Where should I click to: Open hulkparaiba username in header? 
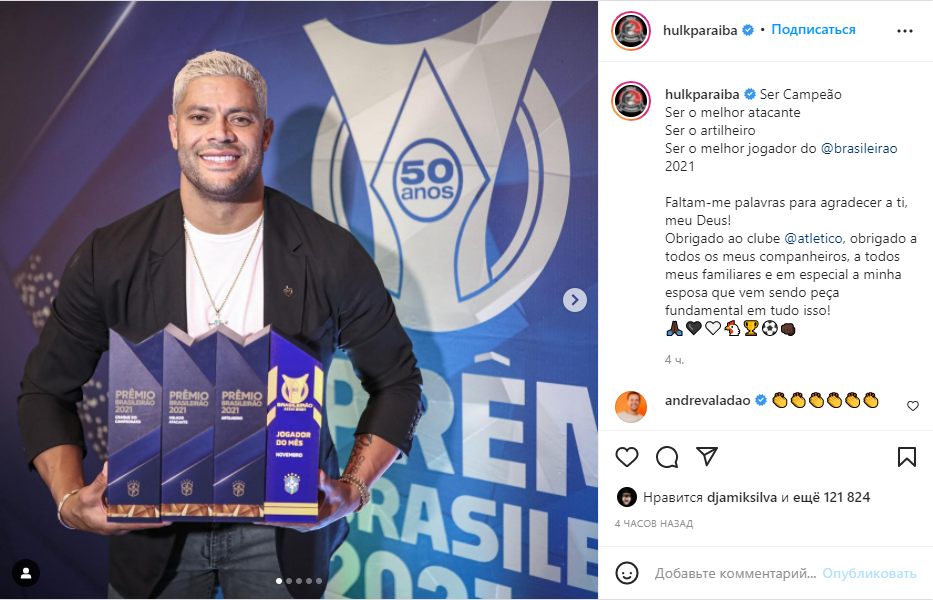[x=700, y=30]
